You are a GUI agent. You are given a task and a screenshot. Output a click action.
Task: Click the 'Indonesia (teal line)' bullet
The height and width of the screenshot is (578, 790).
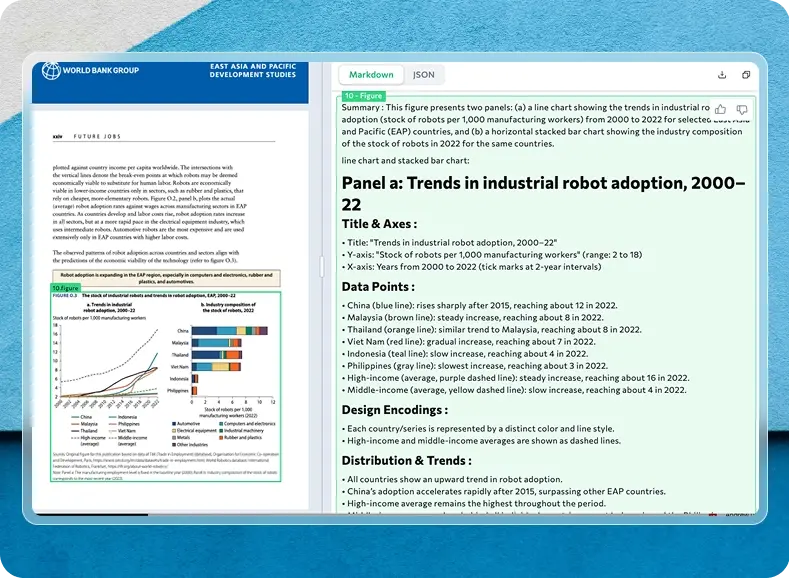tap(465, 354)
